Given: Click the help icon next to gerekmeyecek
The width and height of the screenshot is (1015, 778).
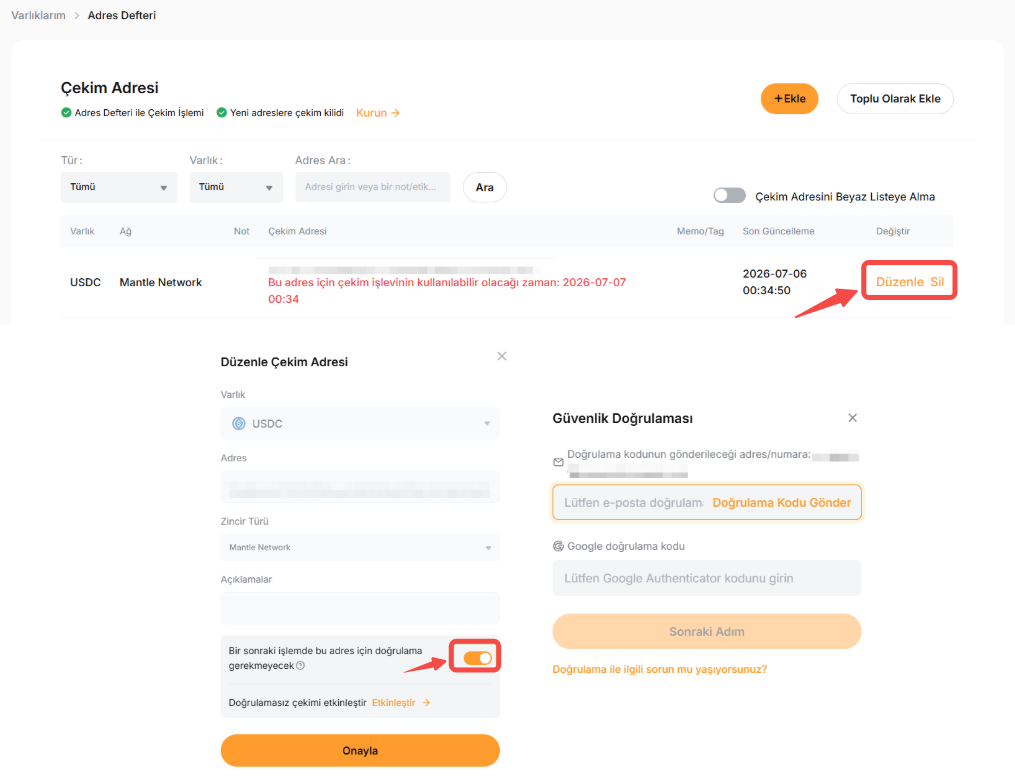Looking at the screenshot, I should [300, 665].
